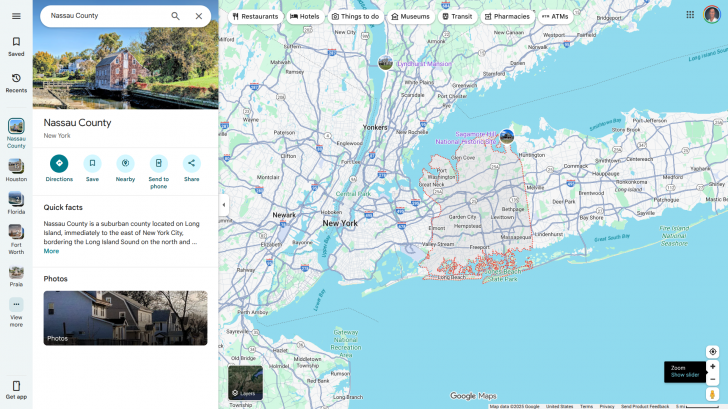Open the Layers map view switcher
Screen dimensions: 728x409
pos(245,383)
